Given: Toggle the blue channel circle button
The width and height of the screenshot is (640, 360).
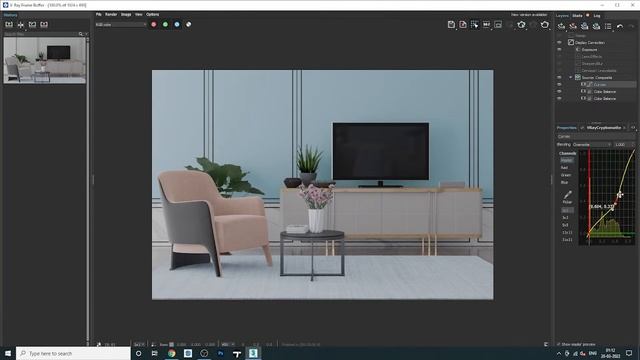Looking at the screenshot, I should (177, 24).
